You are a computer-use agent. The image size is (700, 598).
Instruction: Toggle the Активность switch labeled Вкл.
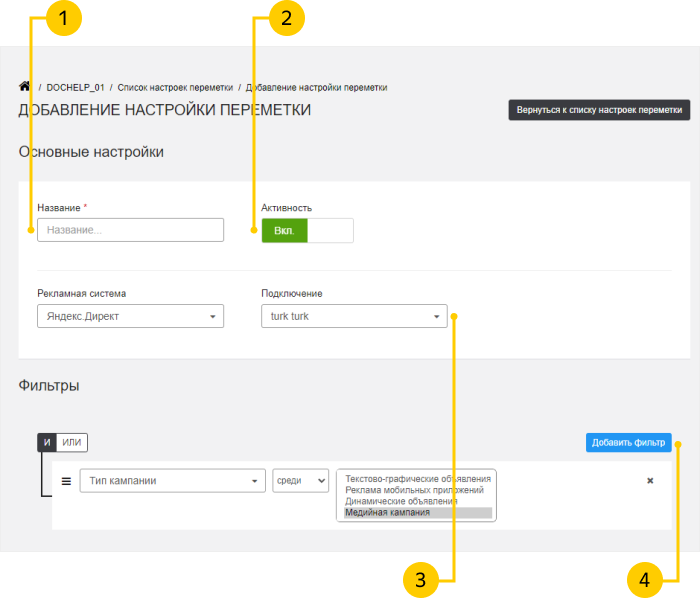pyautogui.click(x=308, y=230)
